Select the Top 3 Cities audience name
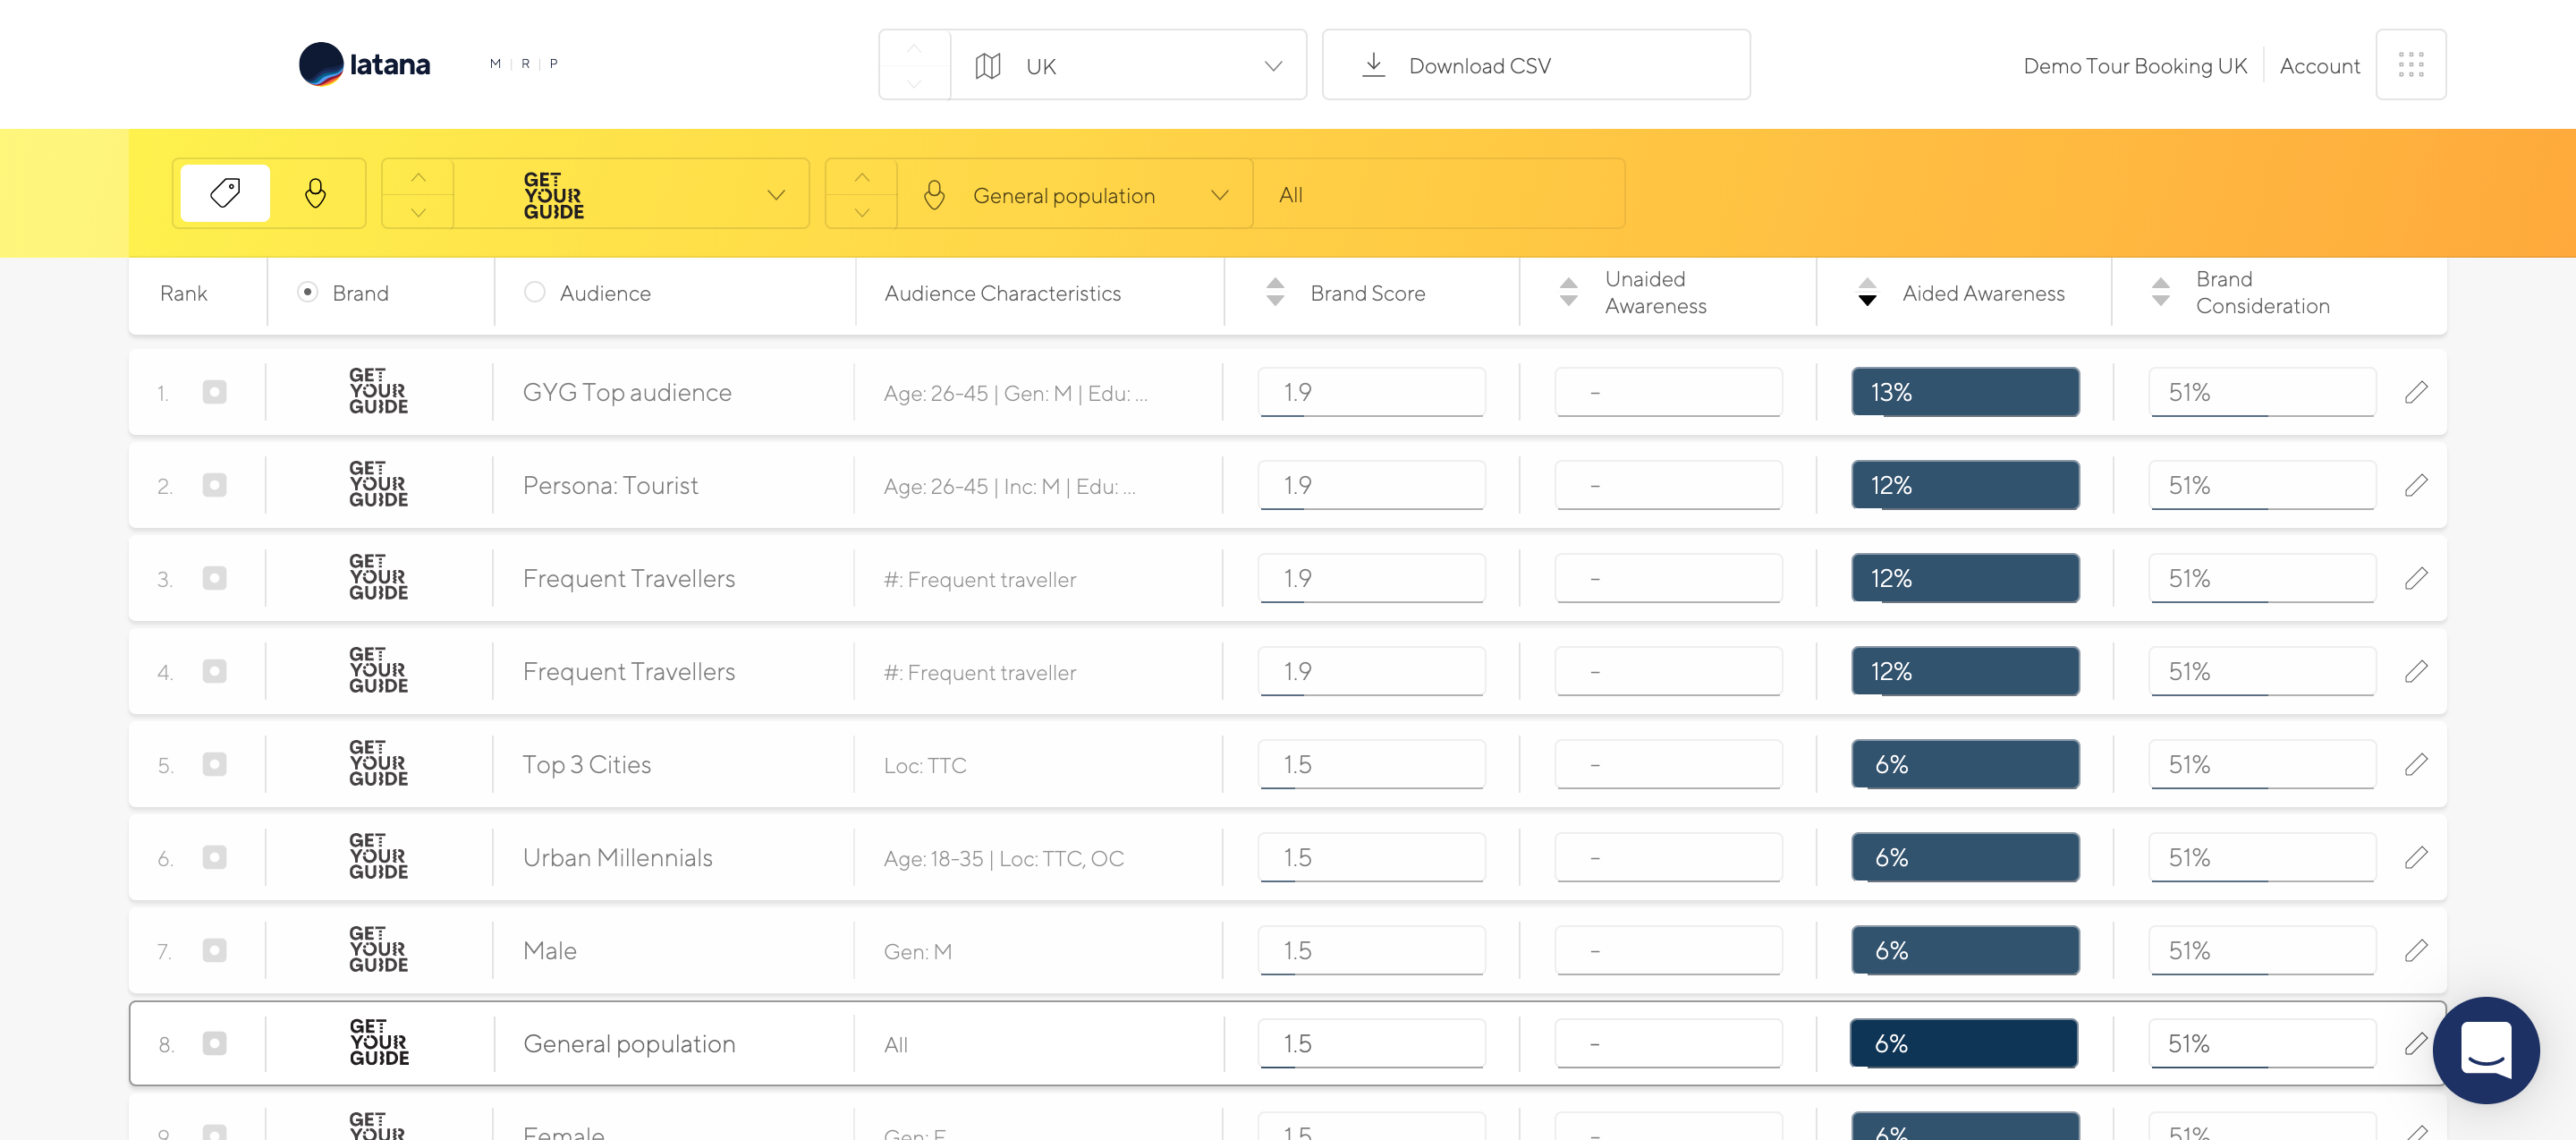 click(587, 764)
